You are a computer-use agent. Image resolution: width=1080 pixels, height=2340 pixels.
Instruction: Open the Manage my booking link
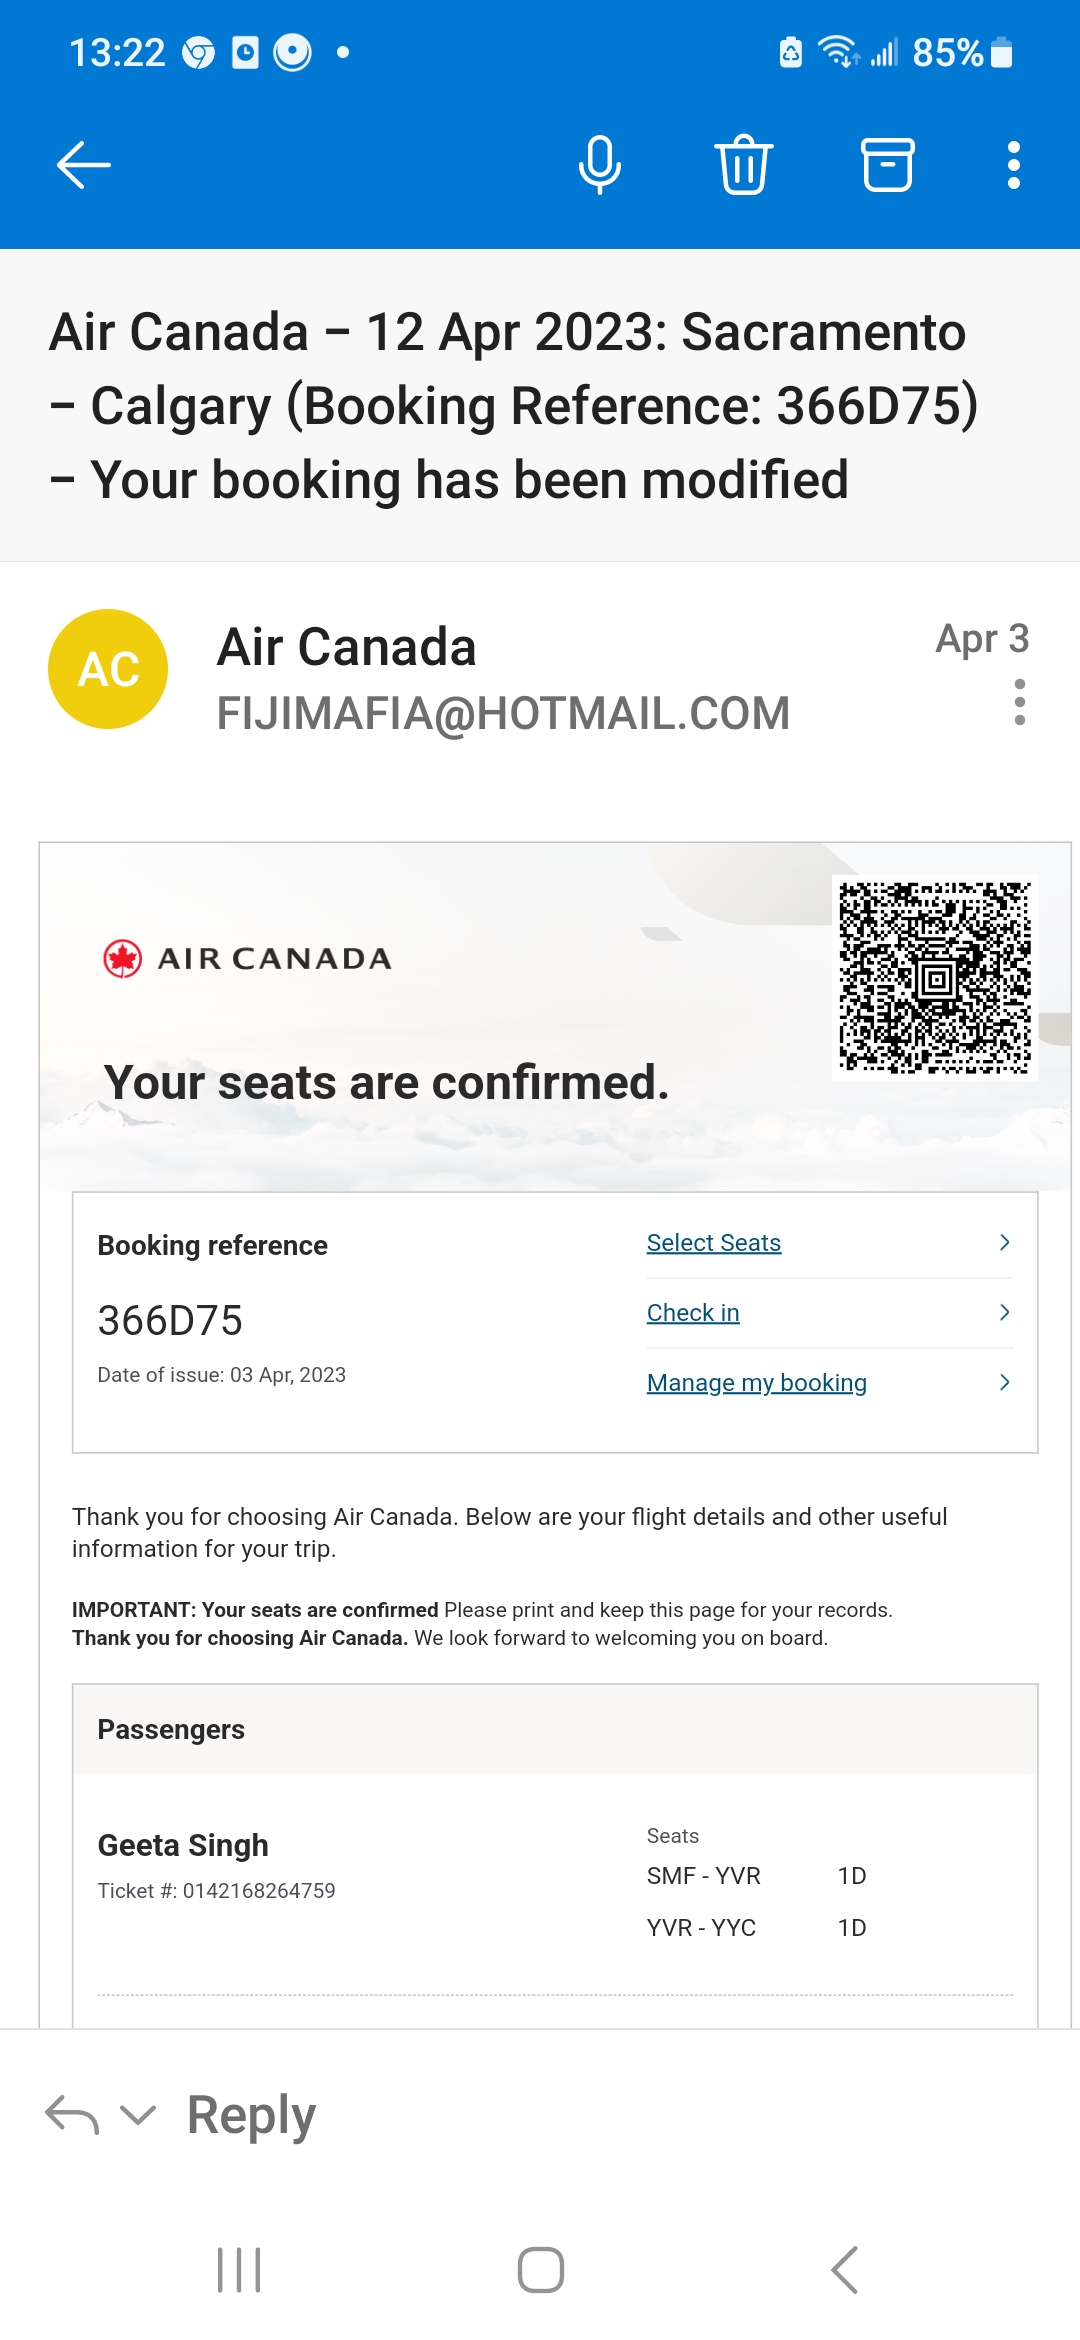pos(756,1383)
